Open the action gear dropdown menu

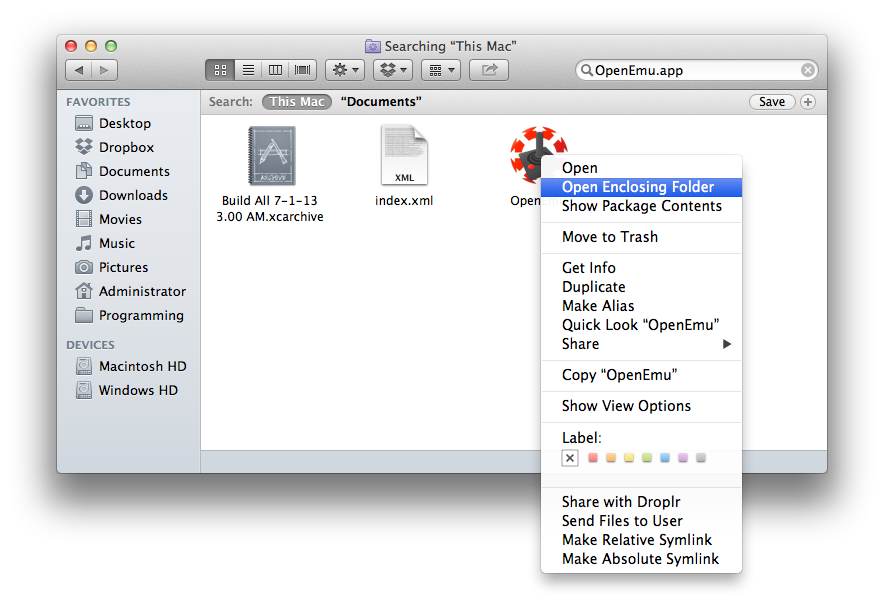coord(344,70)
